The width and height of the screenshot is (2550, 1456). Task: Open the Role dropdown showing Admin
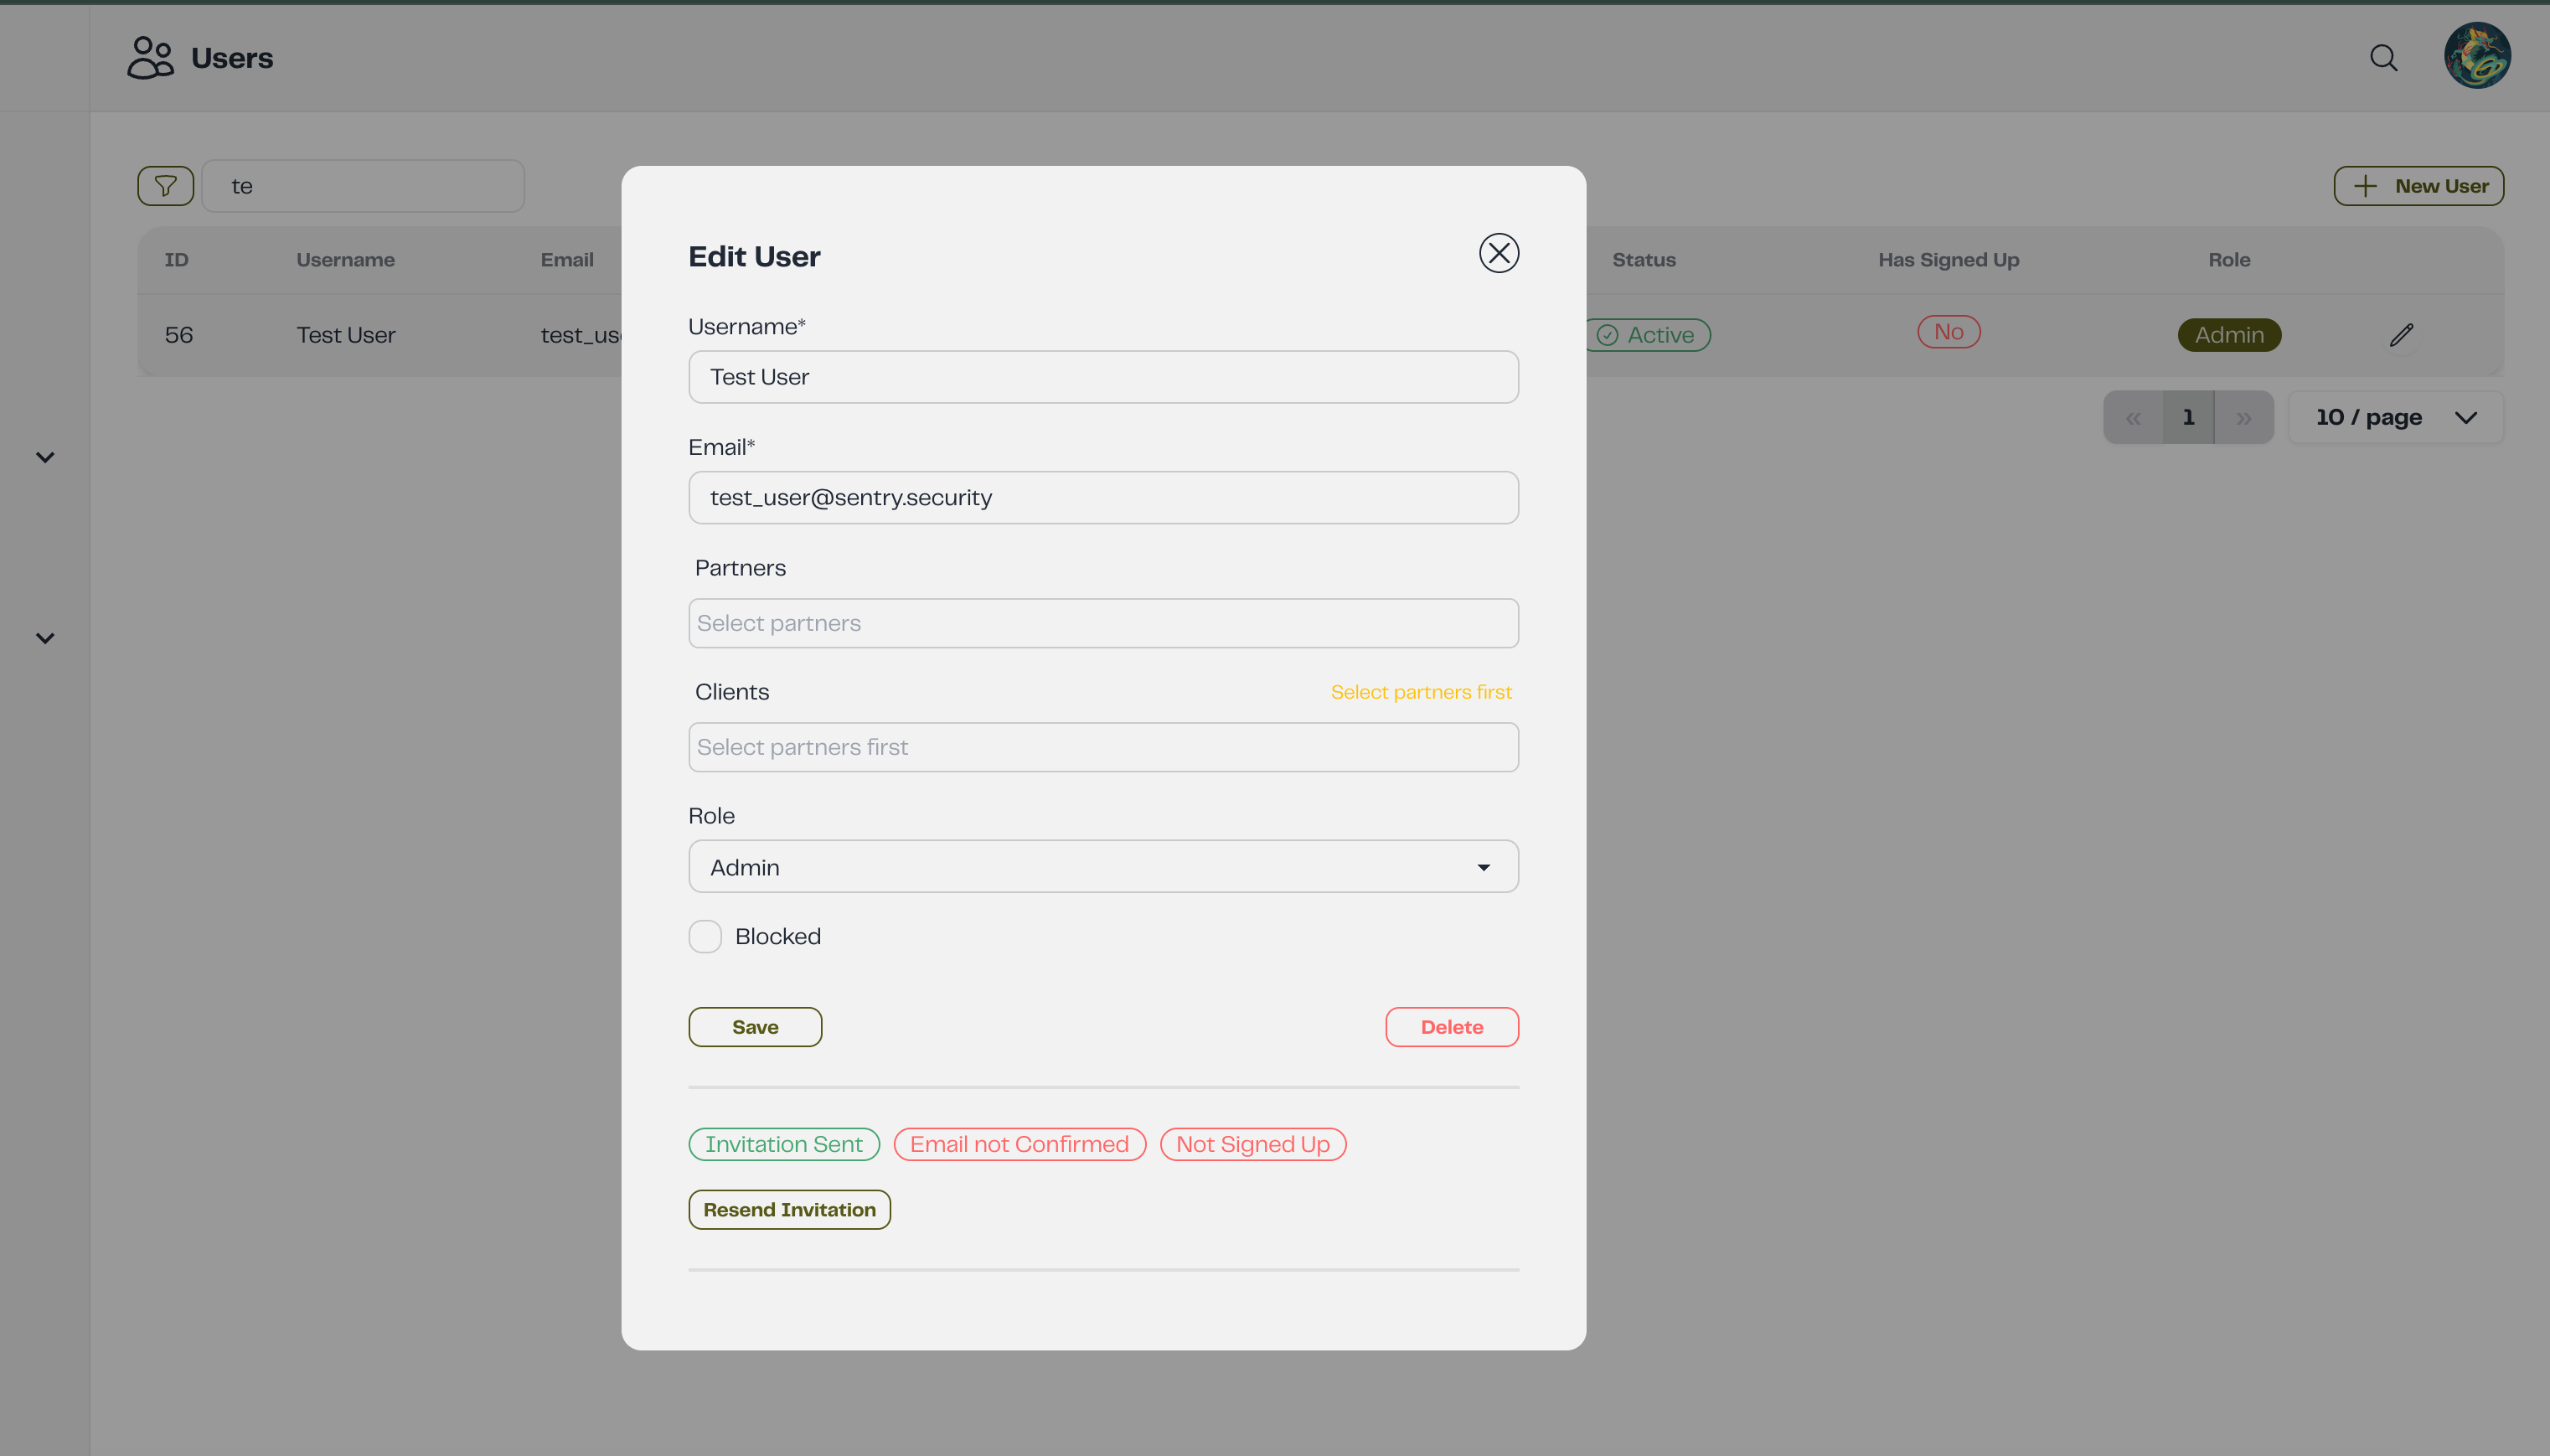tap(1102, 867)
